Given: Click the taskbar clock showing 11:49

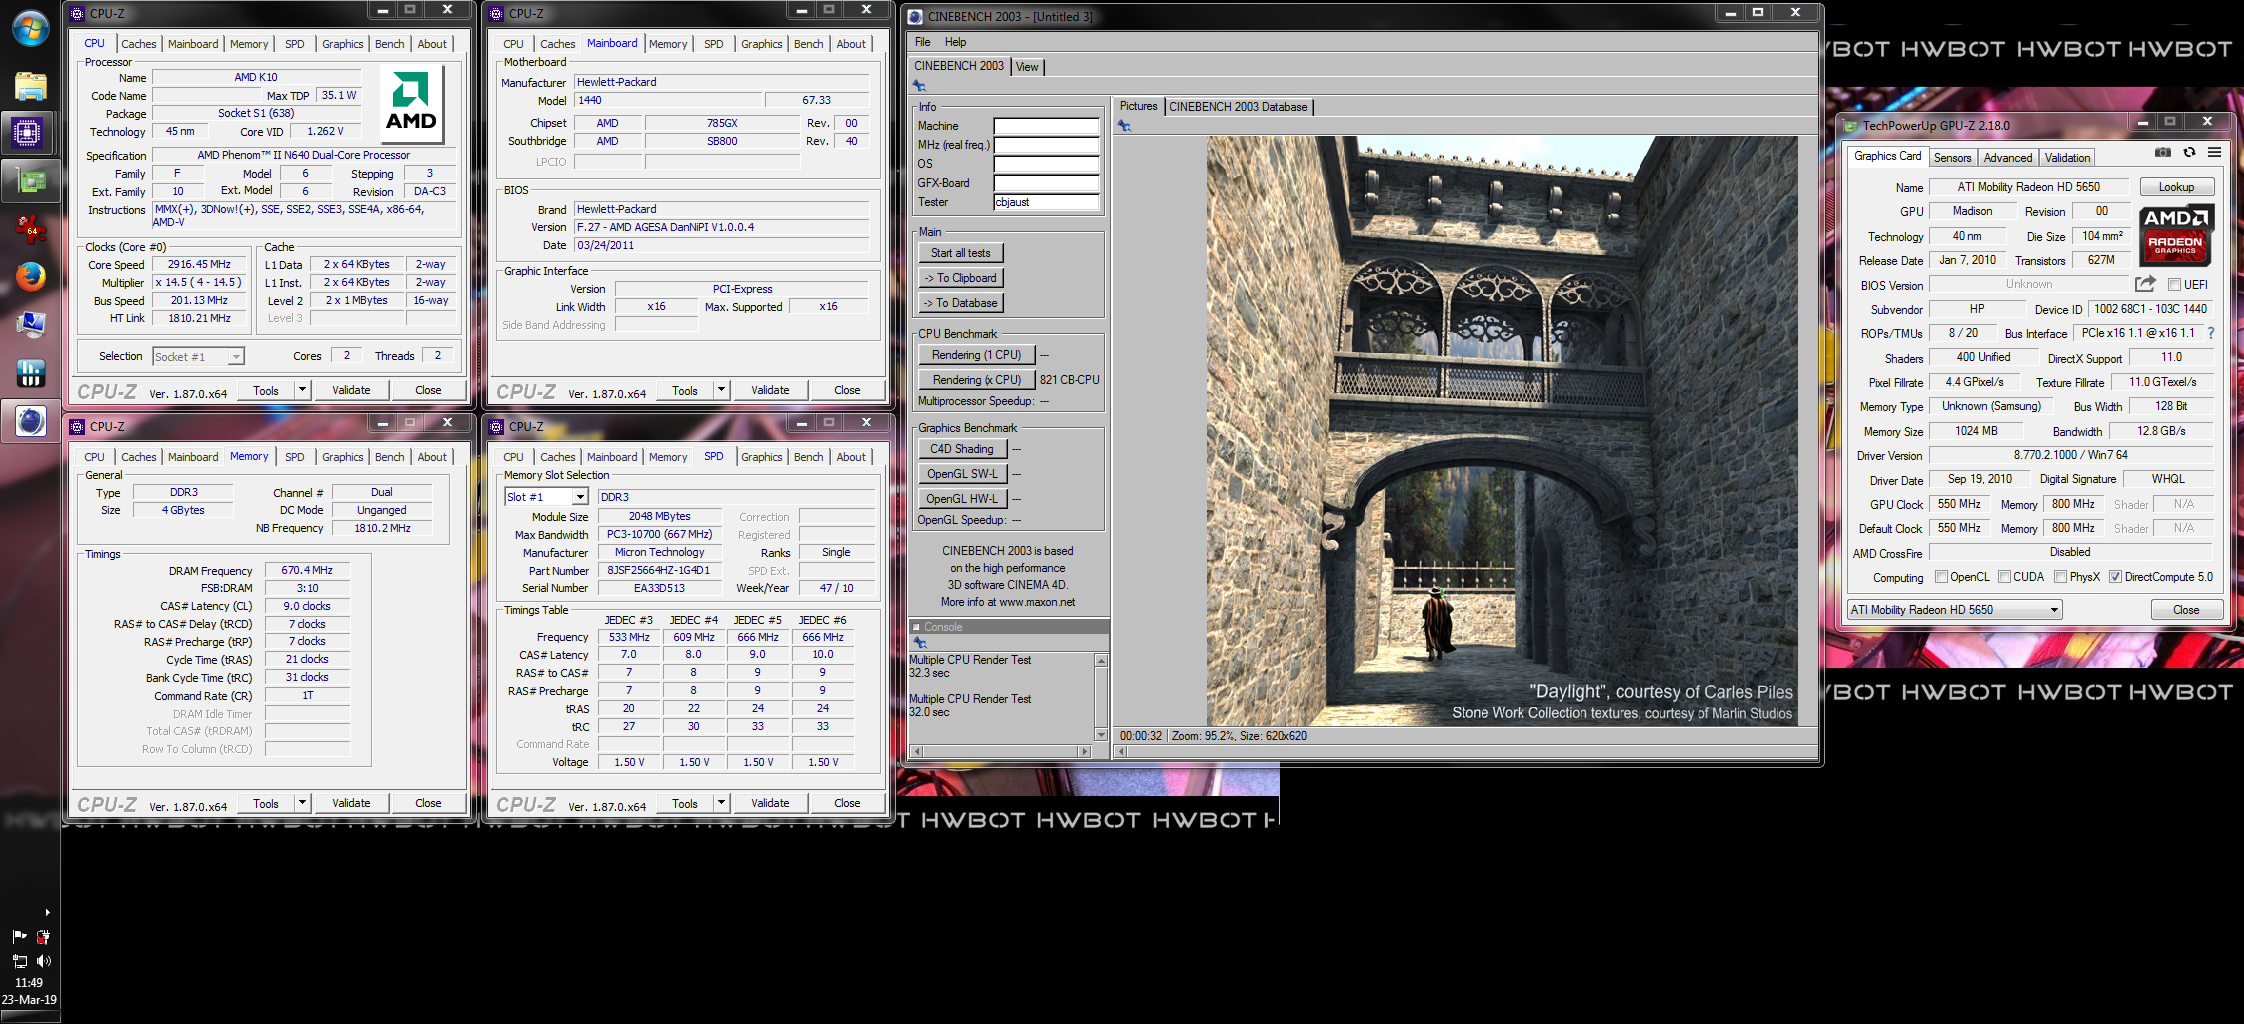Looking at the screenshot, I should coord(29,983).
